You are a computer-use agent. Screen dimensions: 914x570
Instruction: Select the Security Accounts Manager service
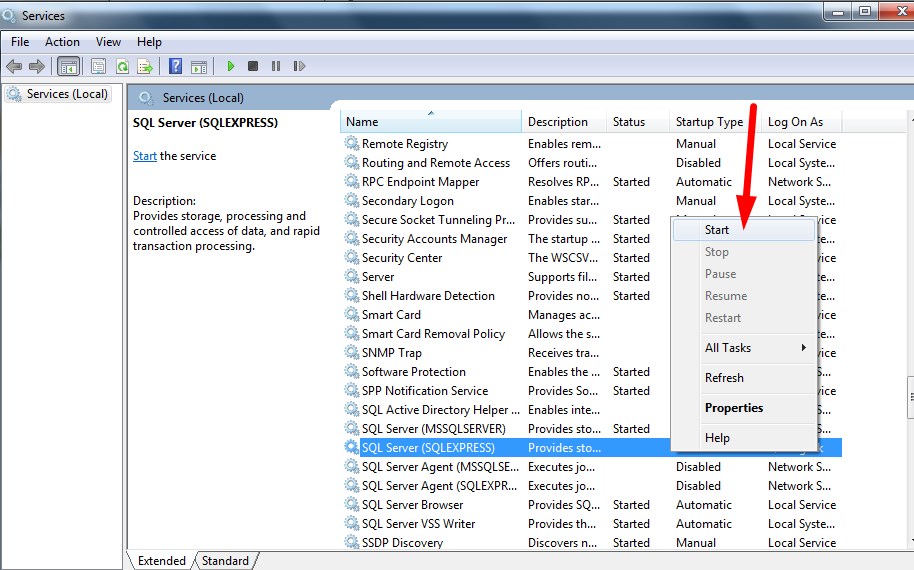point(434,238)
